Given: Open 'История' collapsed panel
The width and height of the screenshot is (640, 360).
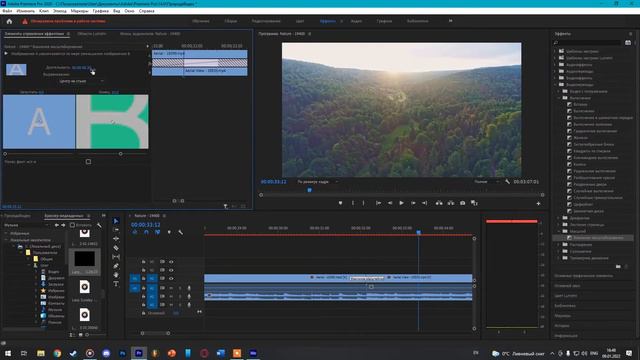Looking at the screenshot, I should 562,326.
